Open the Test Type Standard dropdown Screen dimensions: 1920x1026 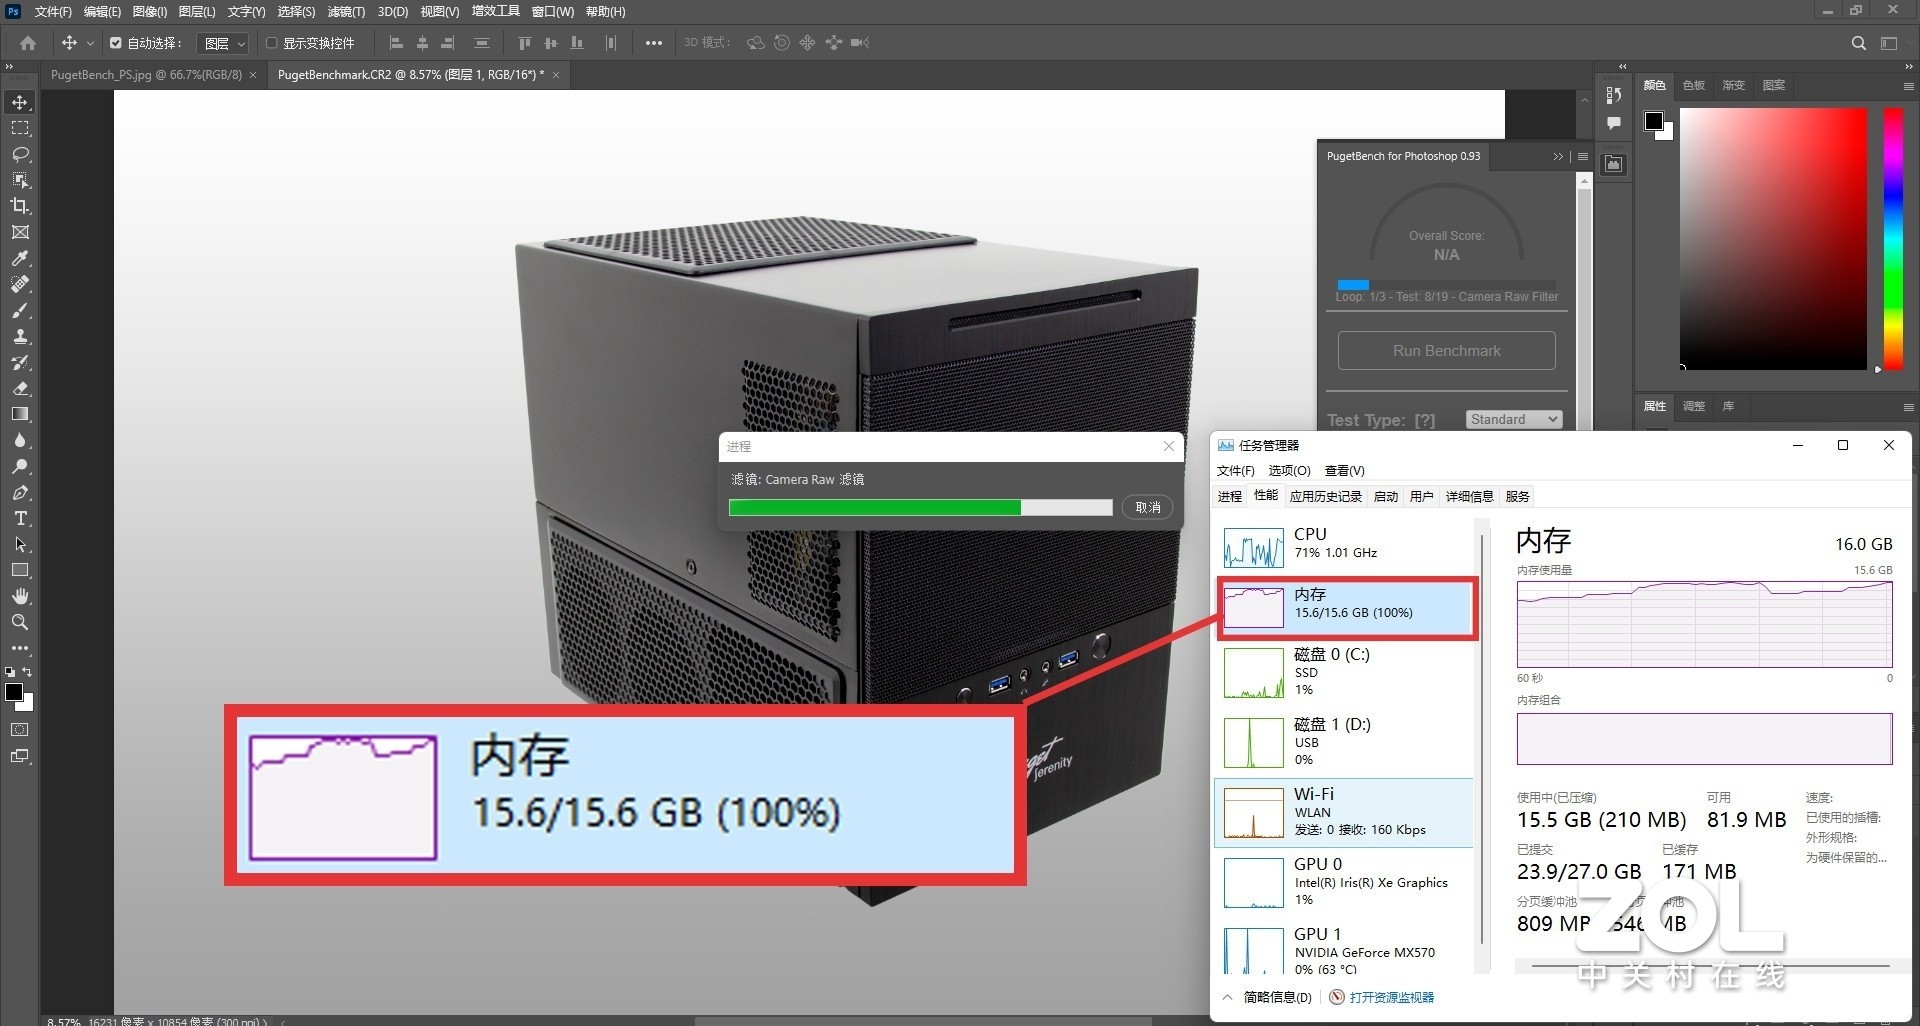tap(1513, 419)
